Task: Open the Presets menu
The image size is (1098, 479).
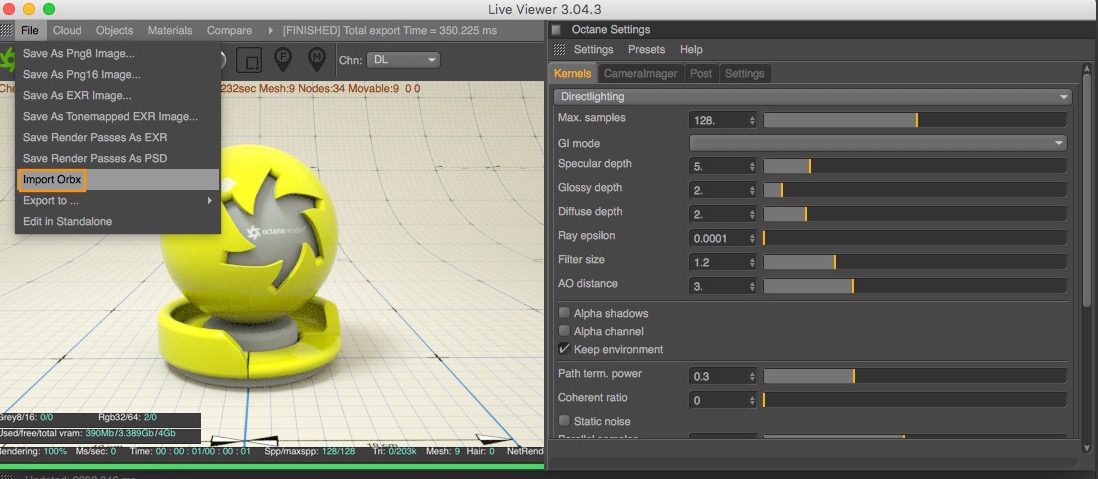Action: (646, 50)
